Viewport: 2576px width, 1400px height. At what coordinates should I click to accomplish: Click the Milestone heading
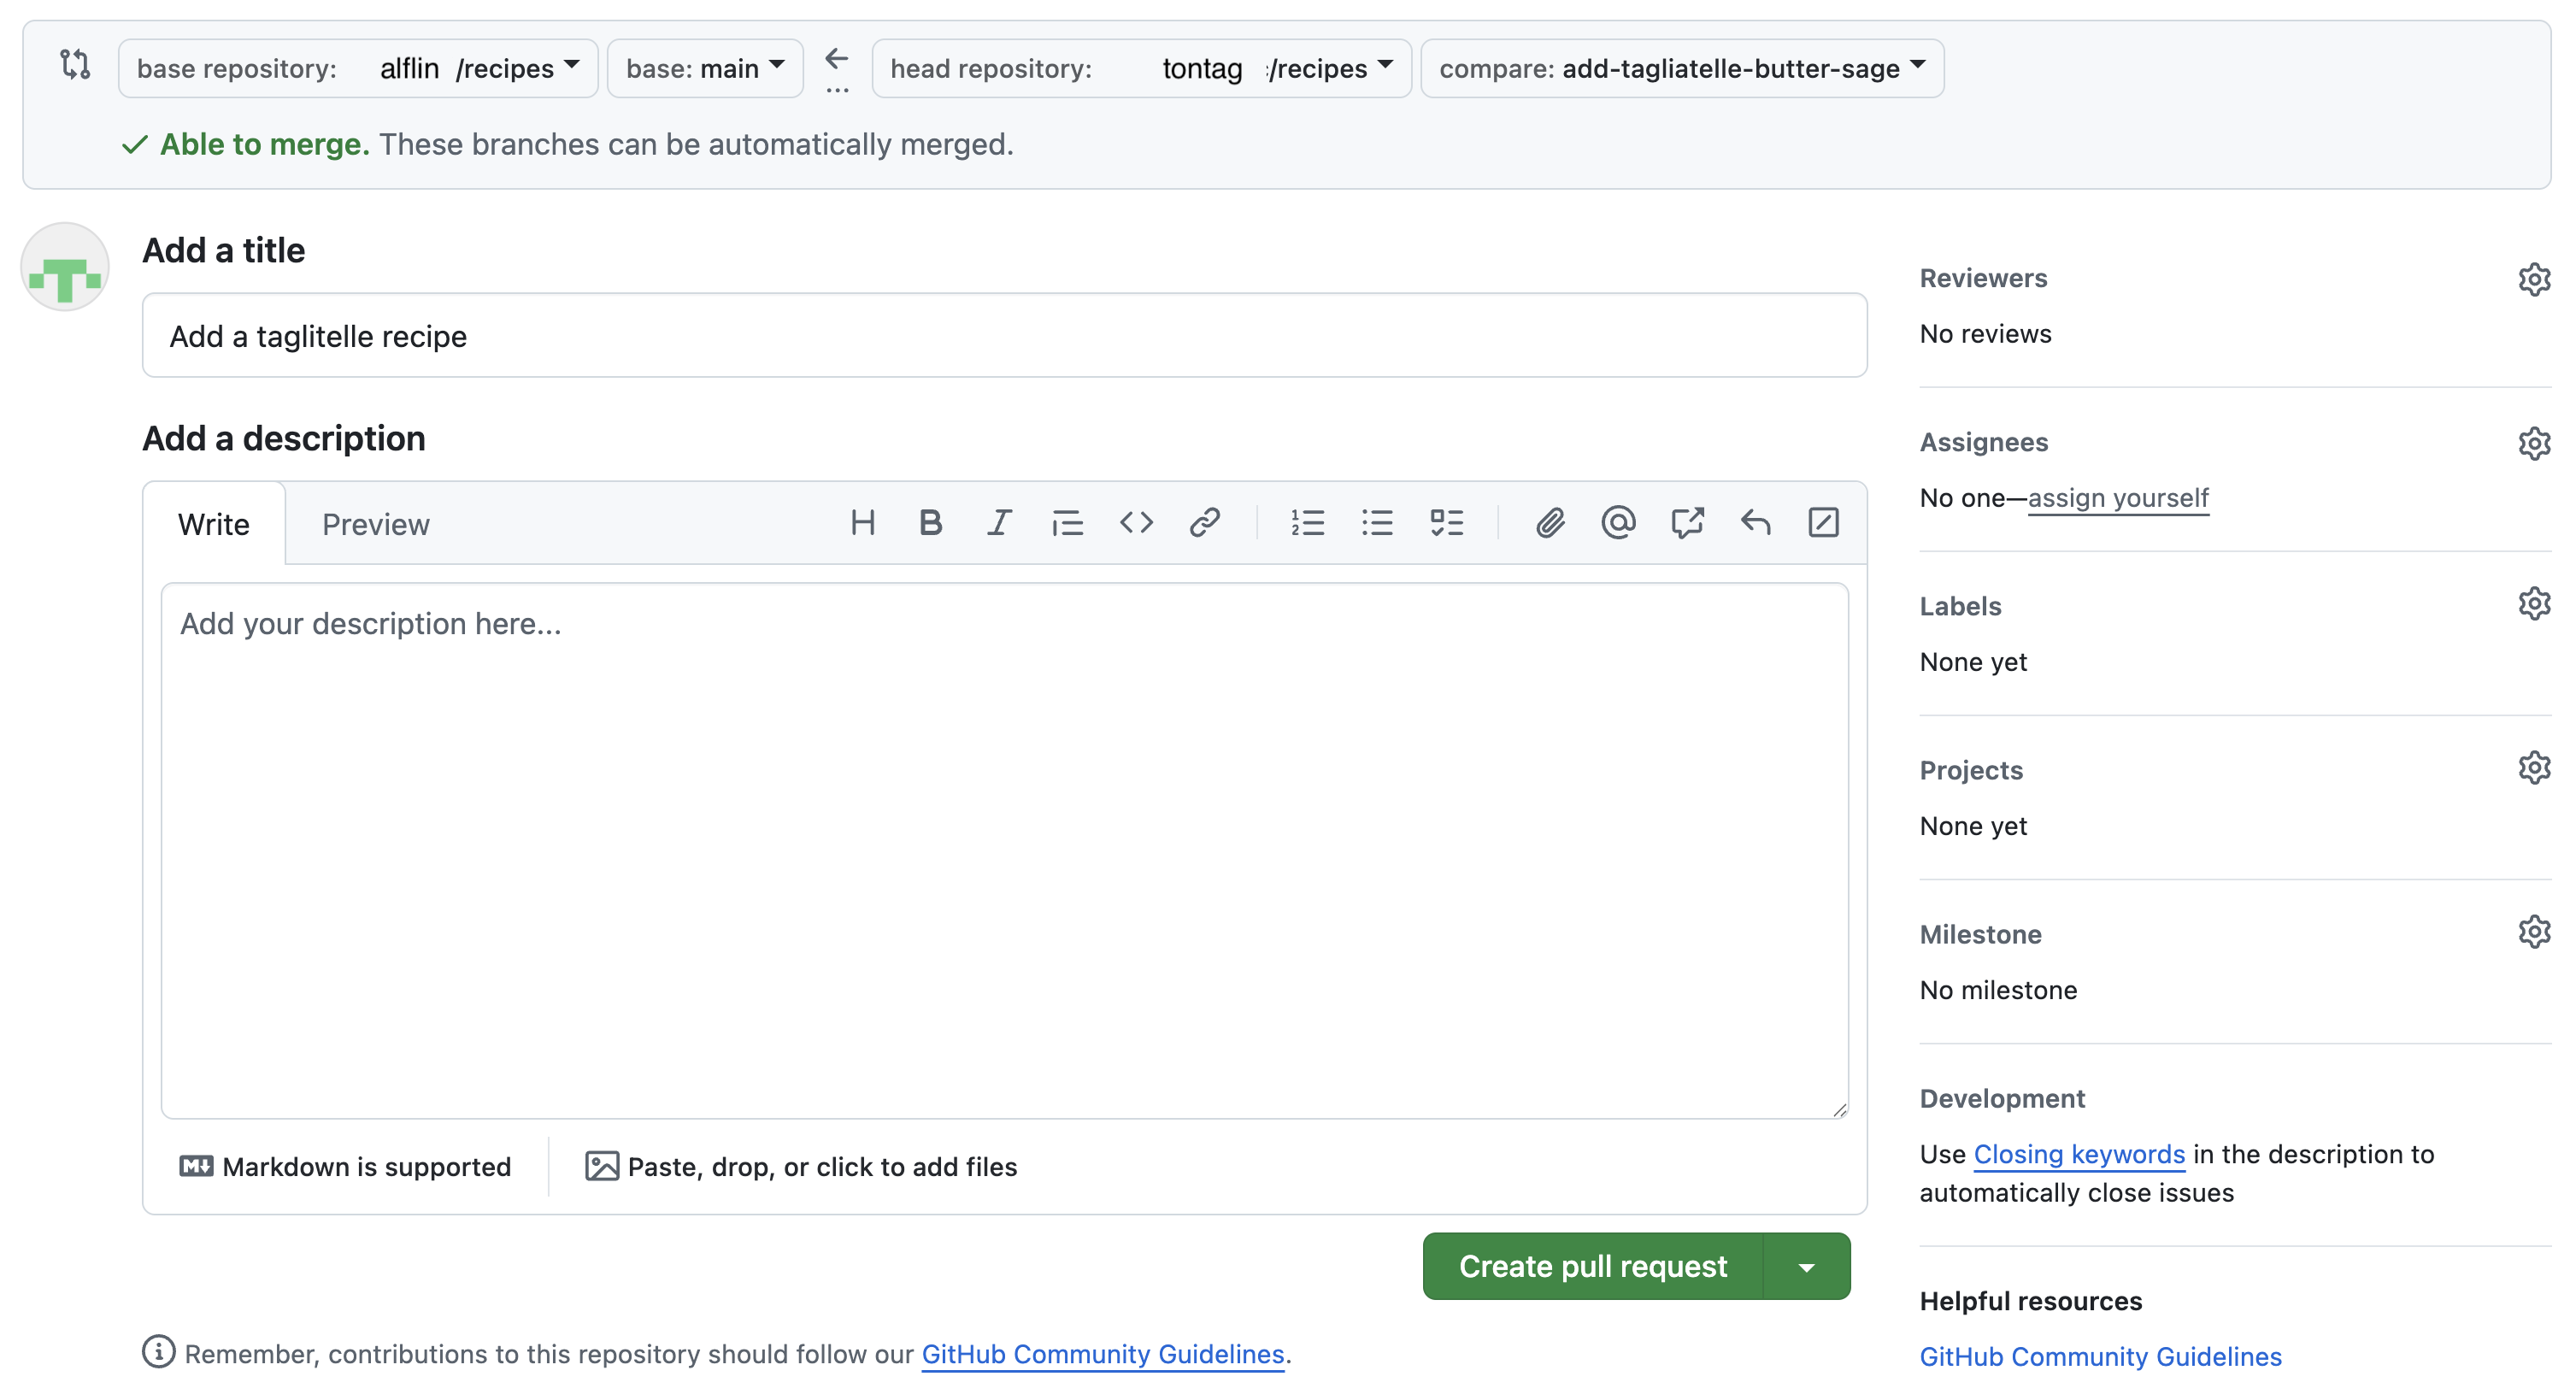(1980, 934)
